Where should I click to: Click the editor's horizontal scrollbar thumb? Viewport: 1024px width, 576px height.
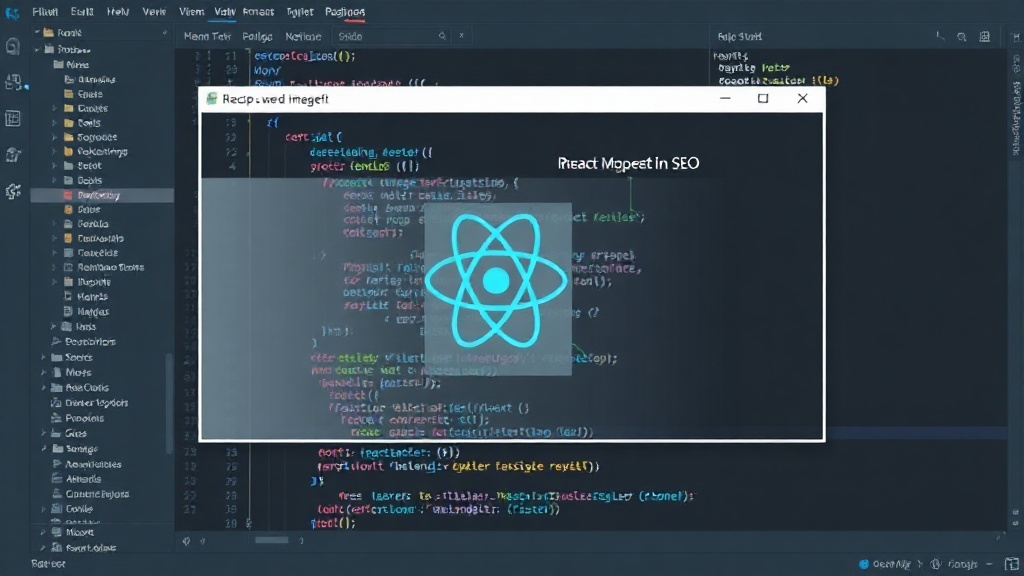(x=272, y=541)
